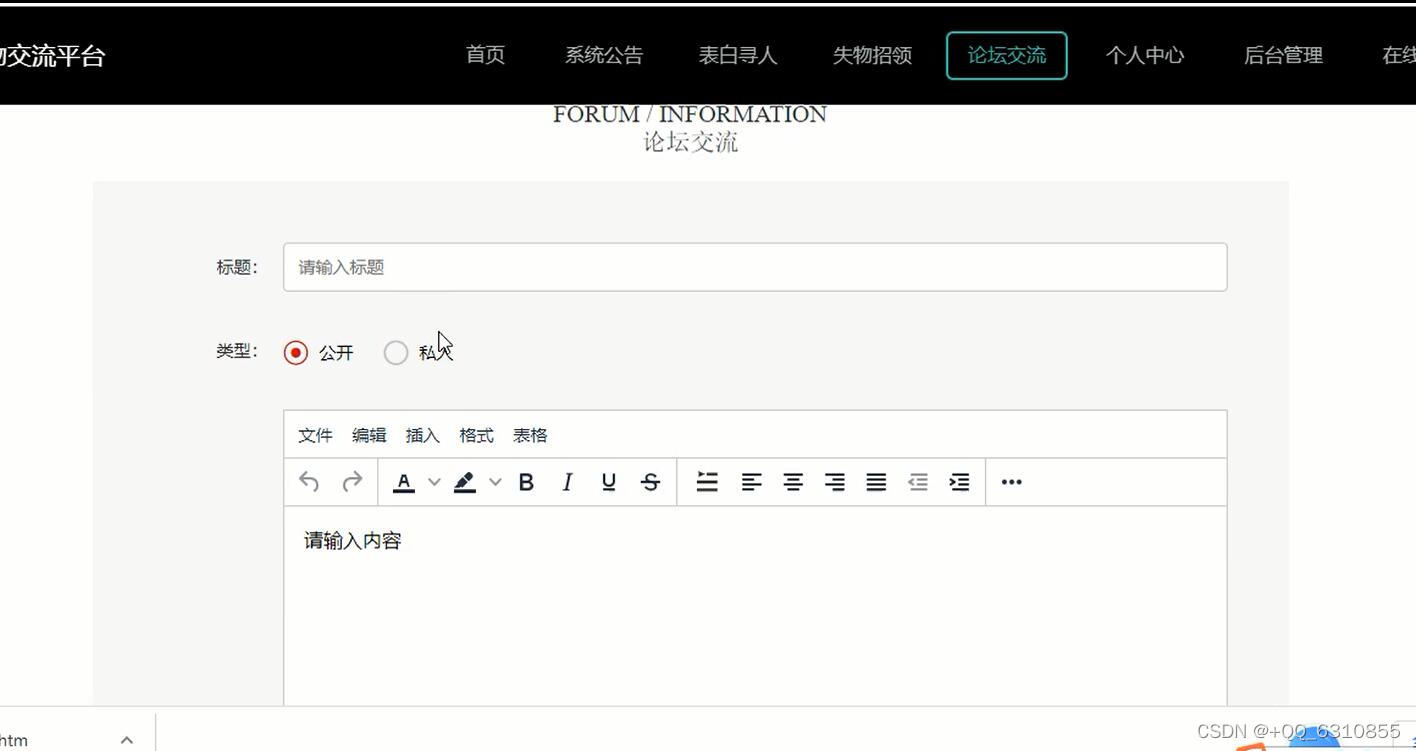Viewport: 1416px width, 751px height.
Task: Open 个人中心 page
Action: click(x=1145, y=55)
